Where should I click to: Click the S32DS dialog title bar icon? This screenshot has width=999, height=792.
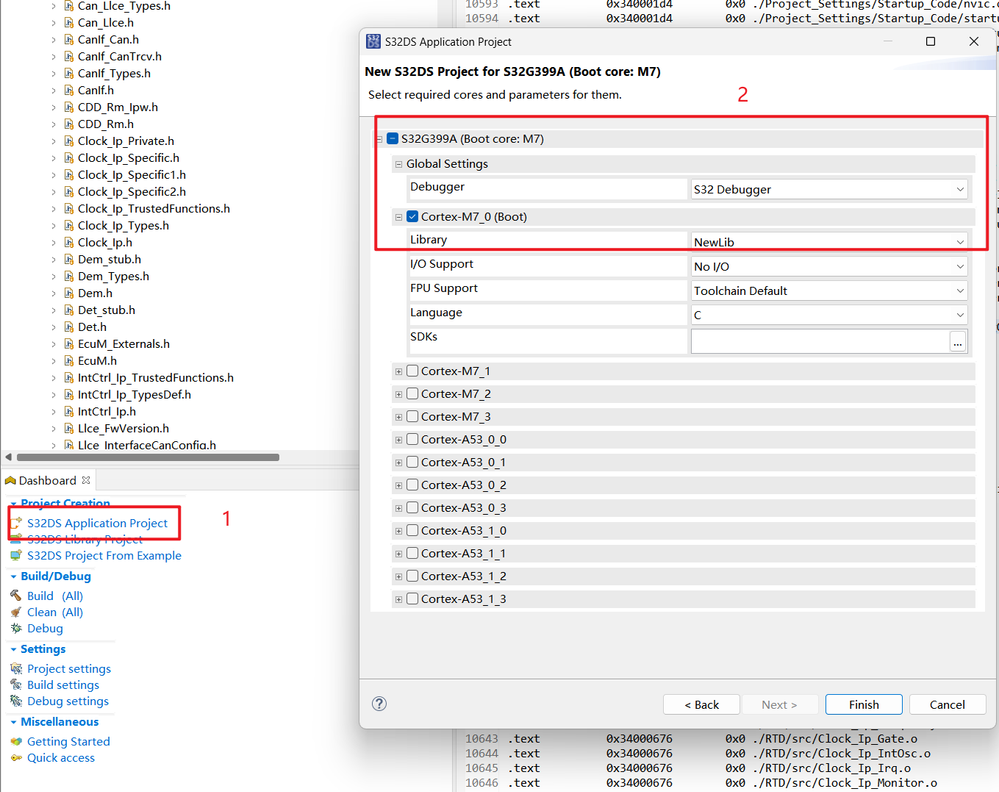point(373,42)
